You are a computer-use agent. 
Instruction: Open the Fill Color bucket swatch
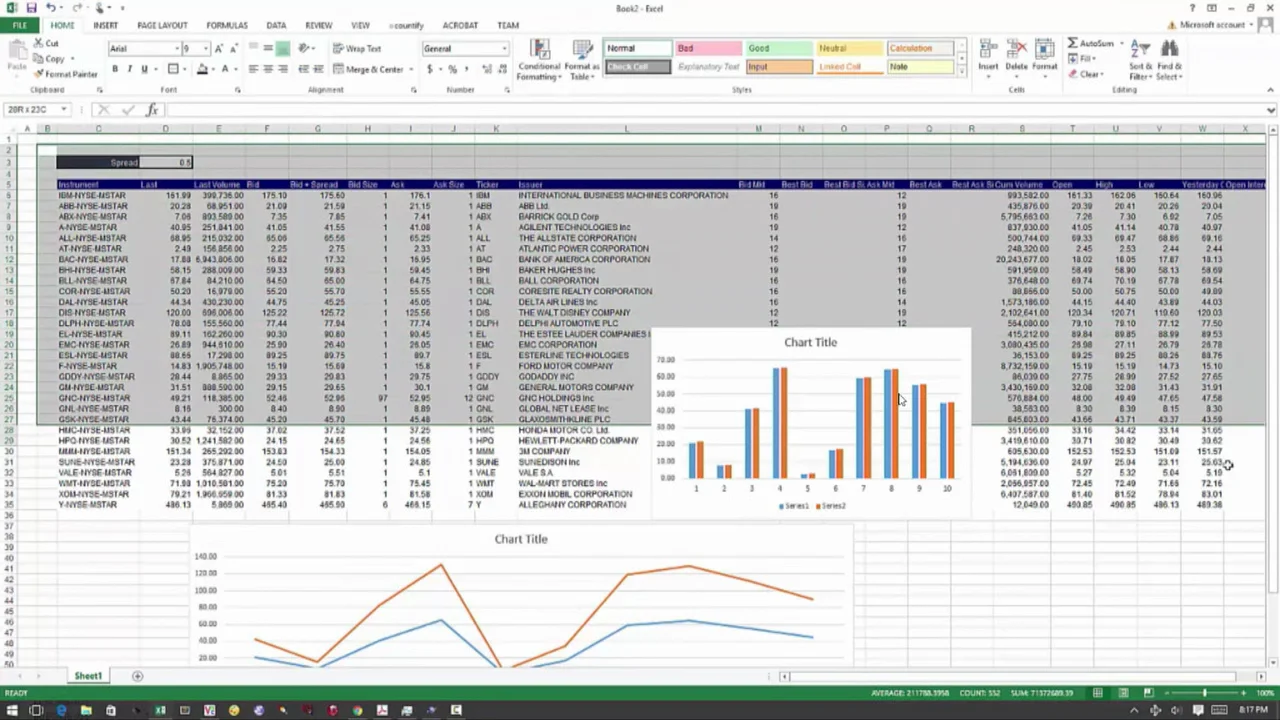[x=201, y=69]
